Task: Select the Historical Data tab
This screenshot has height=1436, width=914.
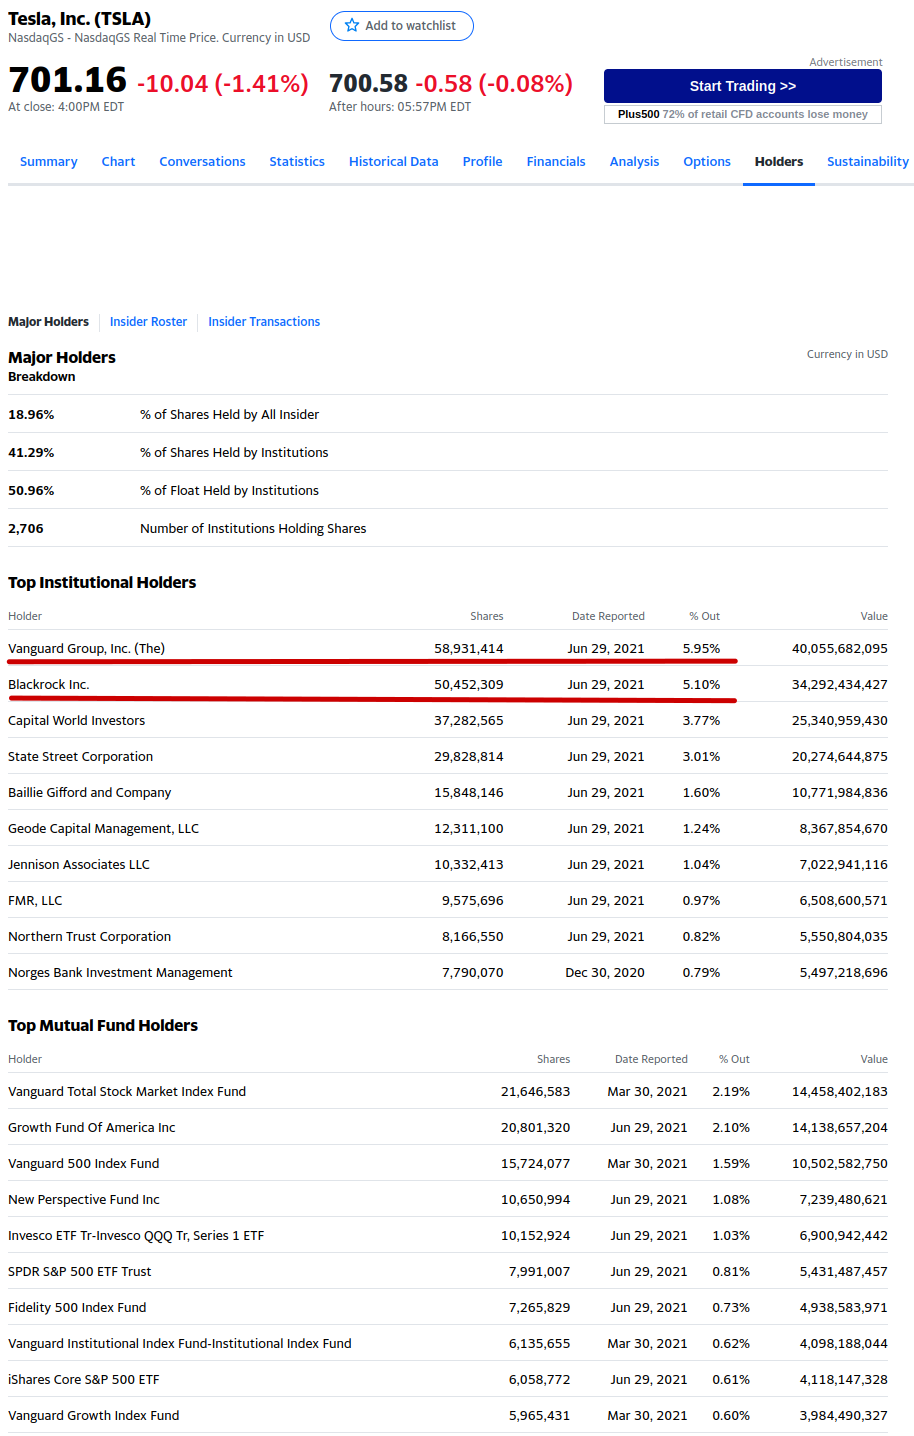Action: (x=393, y=162)
